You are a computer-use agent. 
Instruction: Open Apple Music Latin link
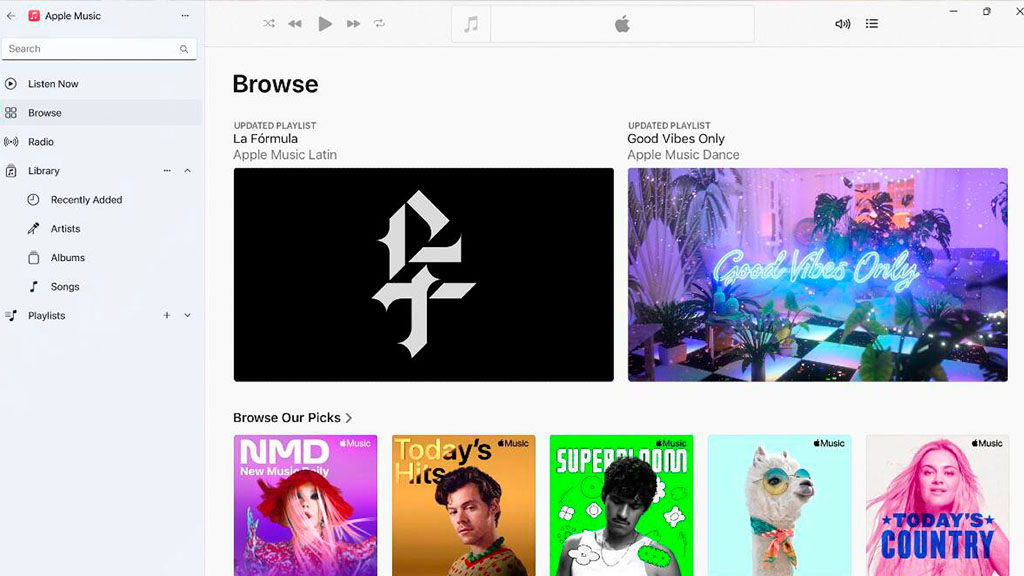click(285, 155)
